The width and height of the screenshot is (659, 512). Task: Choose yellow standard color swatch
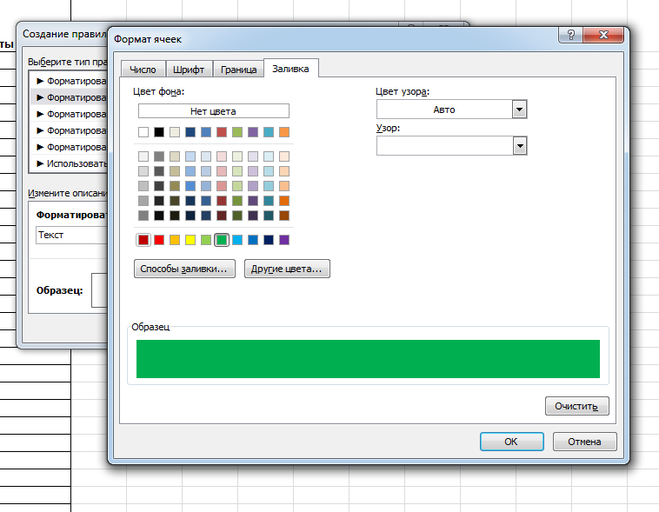click(x=190, y=240)
